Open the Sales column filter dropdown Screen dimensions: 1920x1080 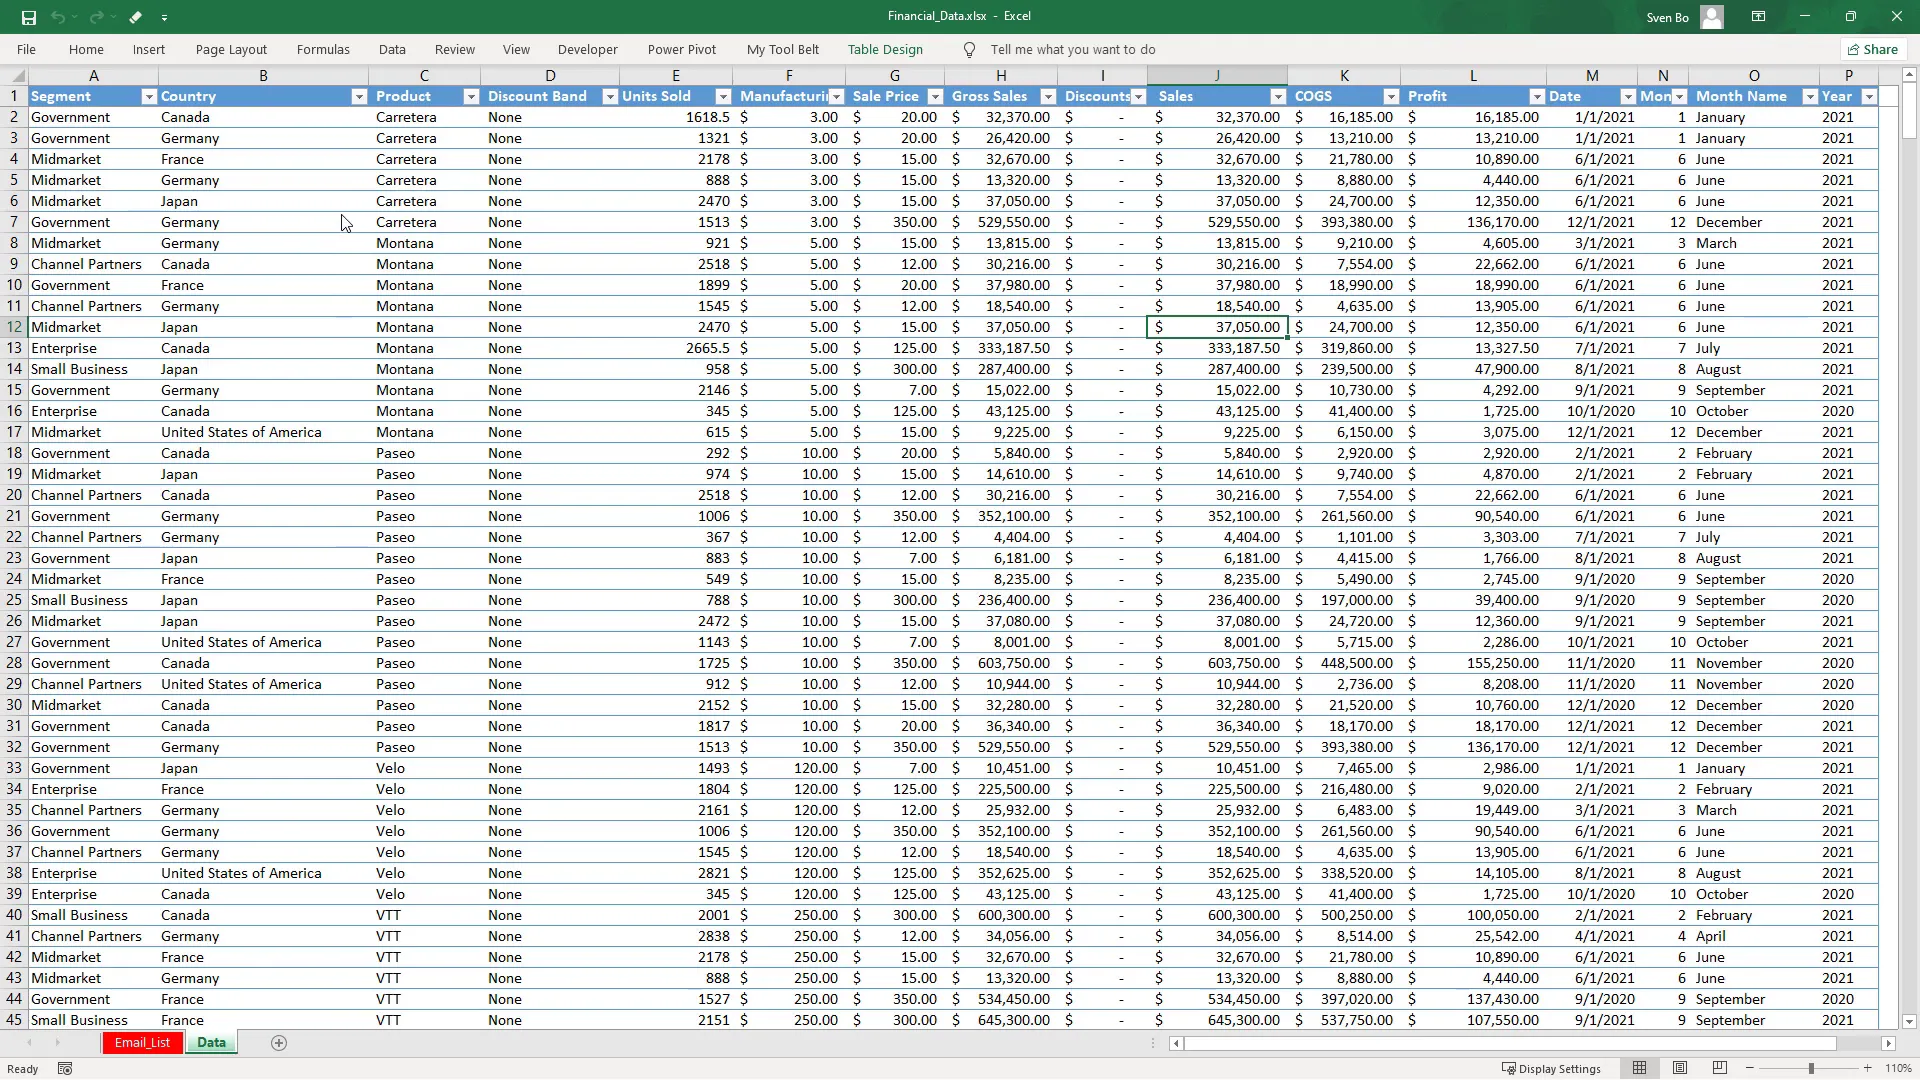click(1278, 97)
